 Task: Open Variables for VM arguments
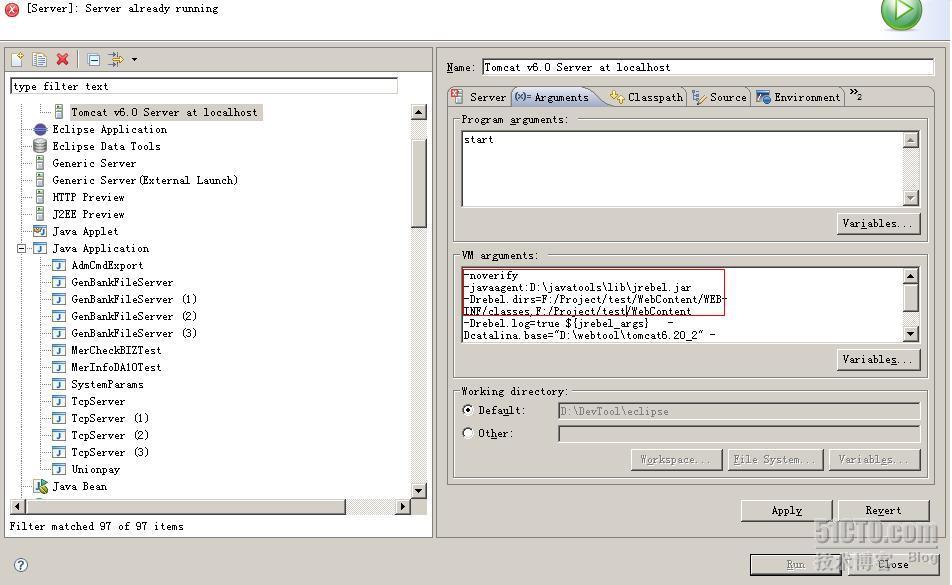click(878, 359)
